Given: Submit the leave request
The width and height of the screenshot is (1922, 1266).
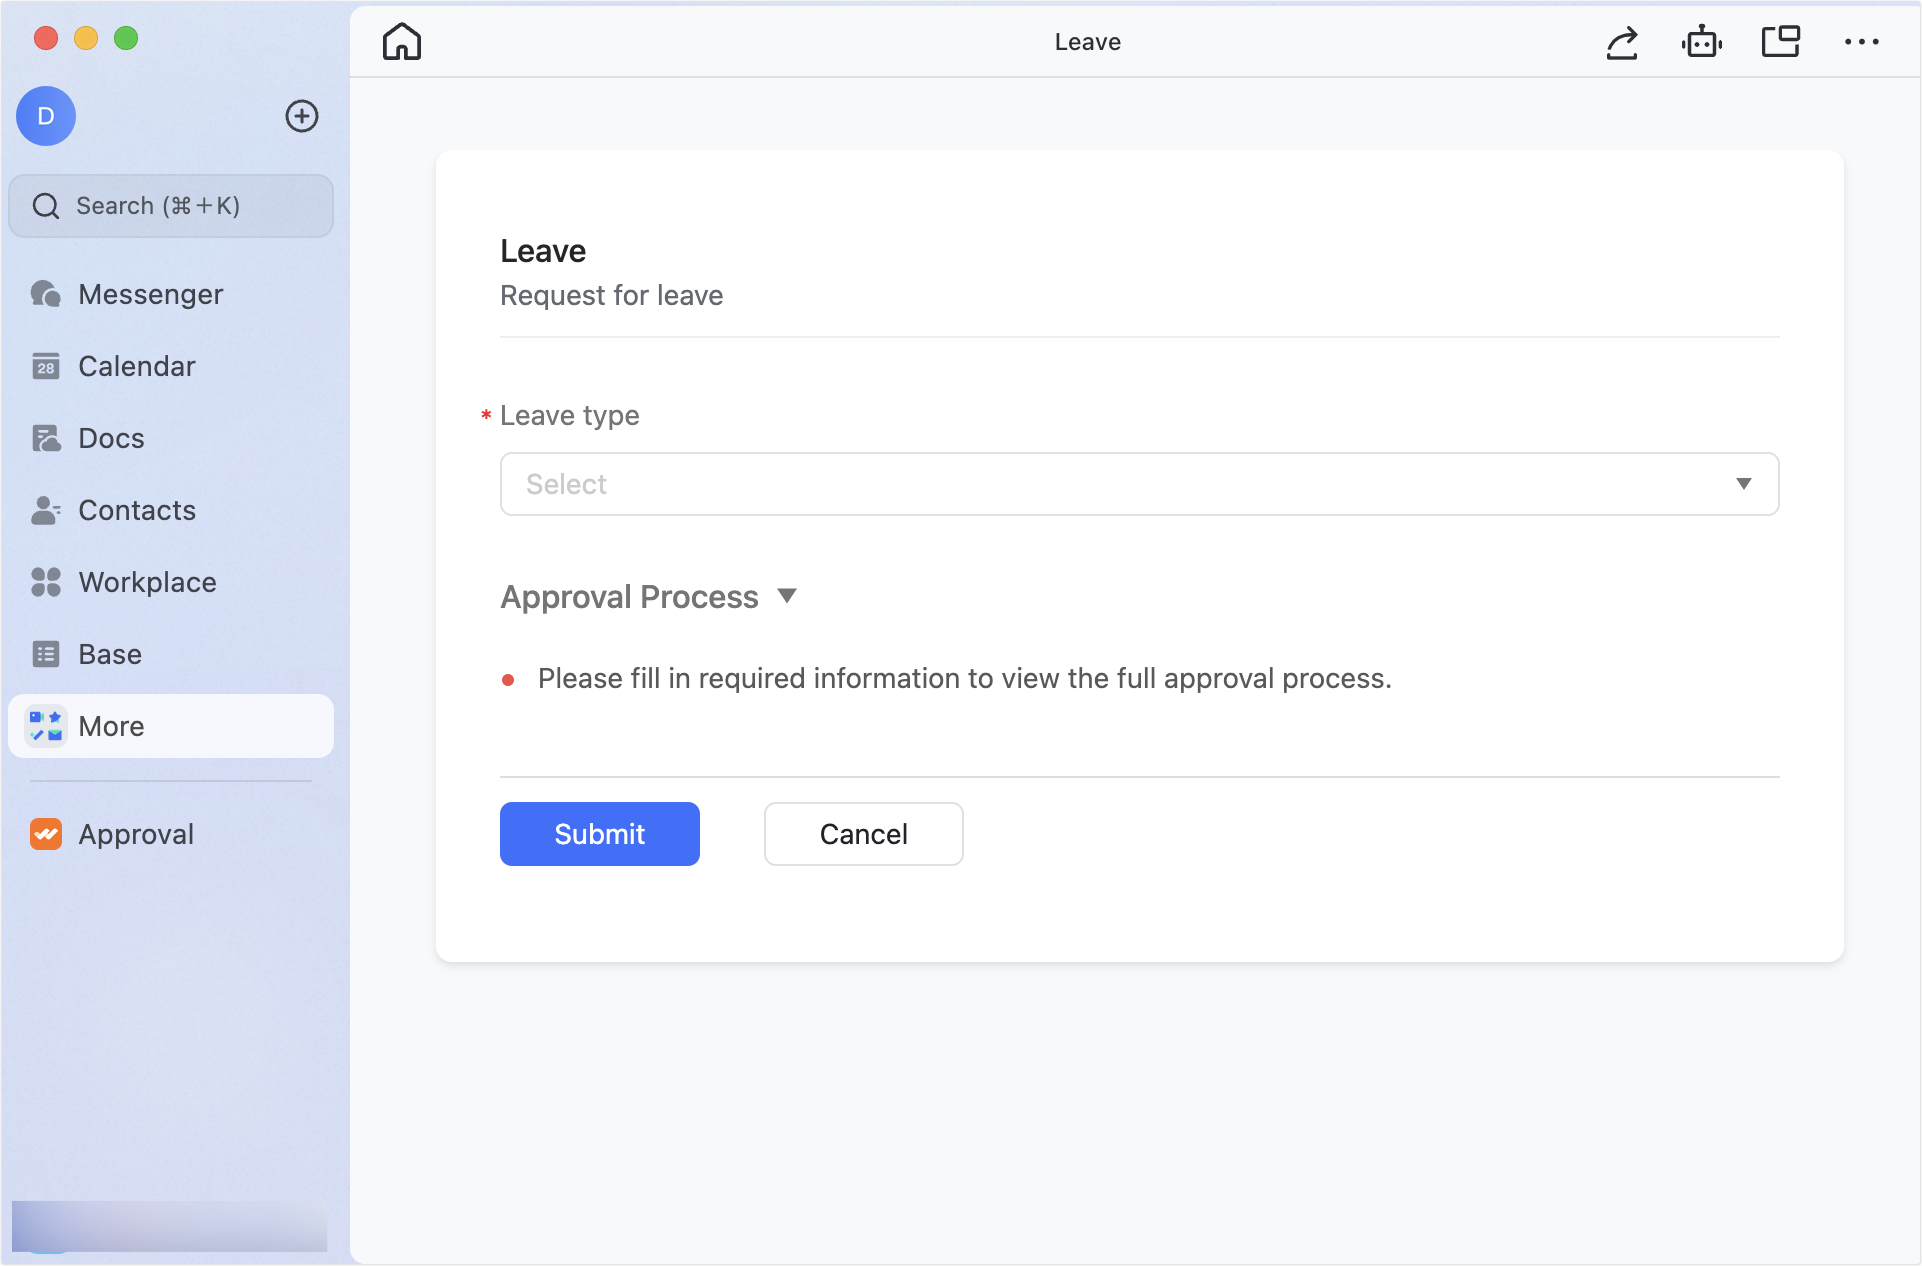Looking at the screenshot, I should pos(599,833).
